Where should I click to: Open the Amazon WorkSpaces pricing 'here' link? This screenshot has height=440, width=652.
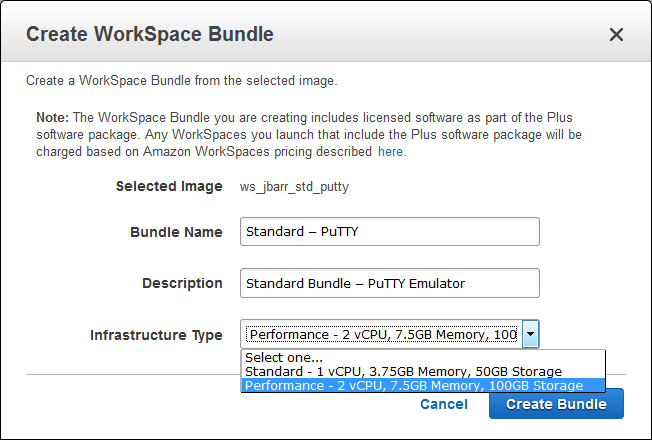point(391,152)
